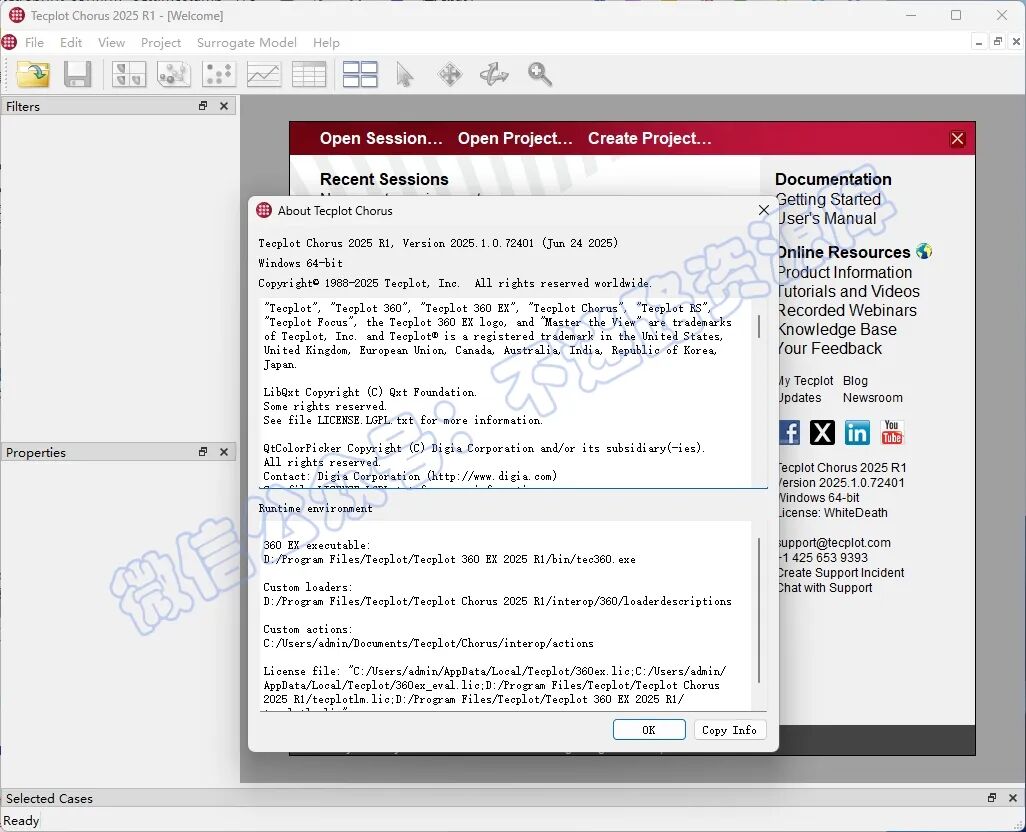Open the Recorded Webinars link
Viewport: 1026px width, 832px height.
pyautogui.click(x=847, y=310)
